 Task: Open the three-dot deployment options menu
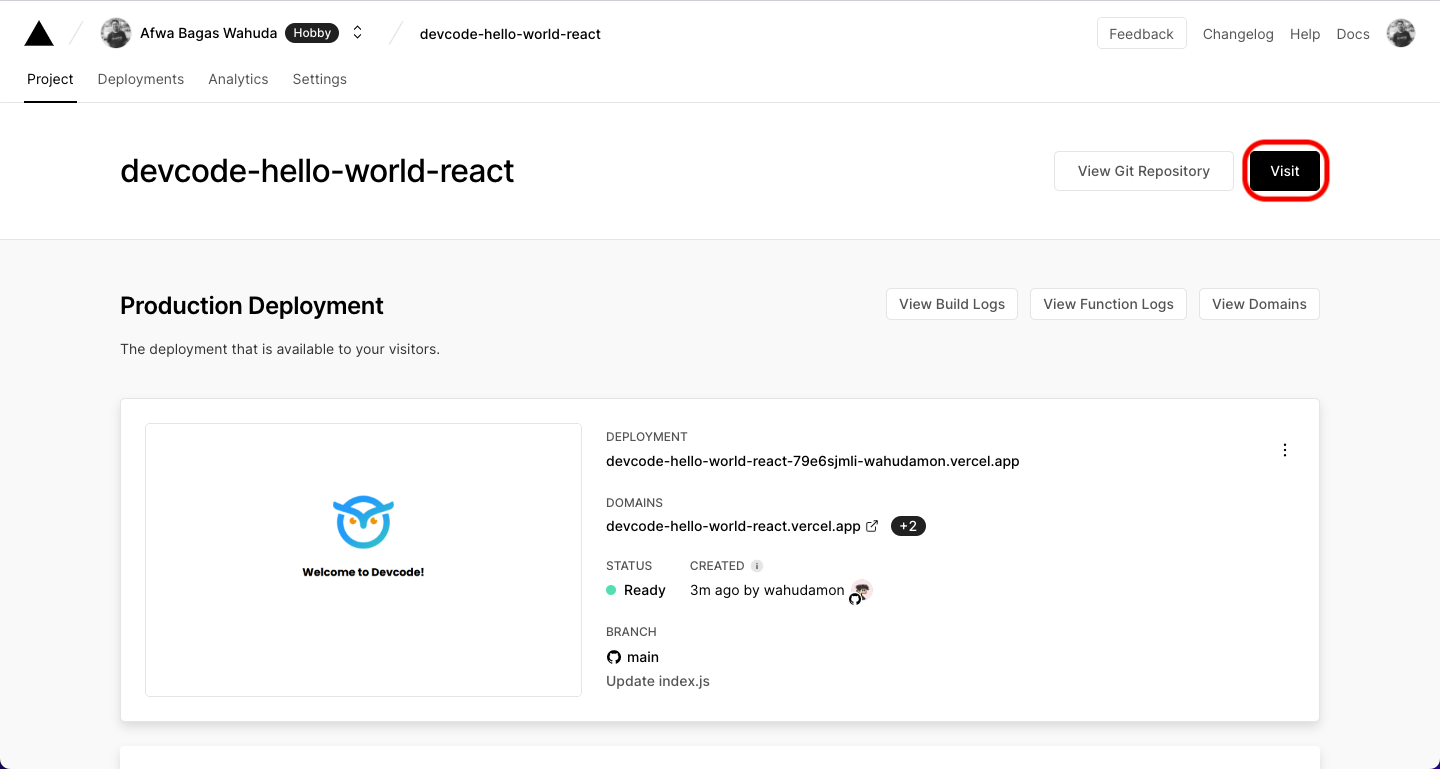pos(1285,450)
